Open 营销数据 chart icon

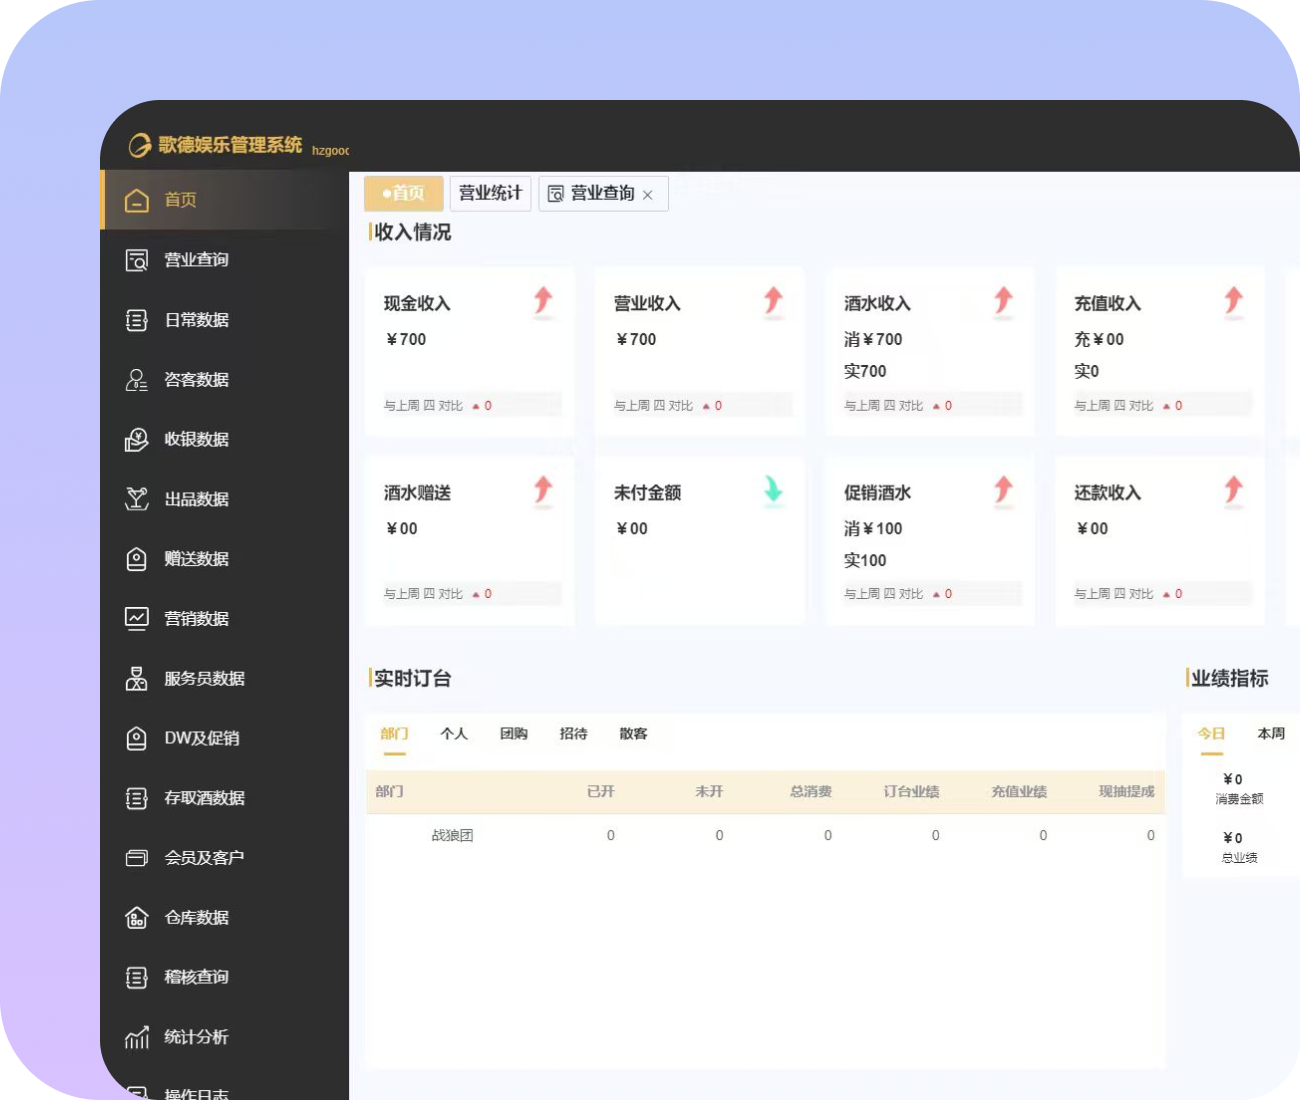coord(137,619)
